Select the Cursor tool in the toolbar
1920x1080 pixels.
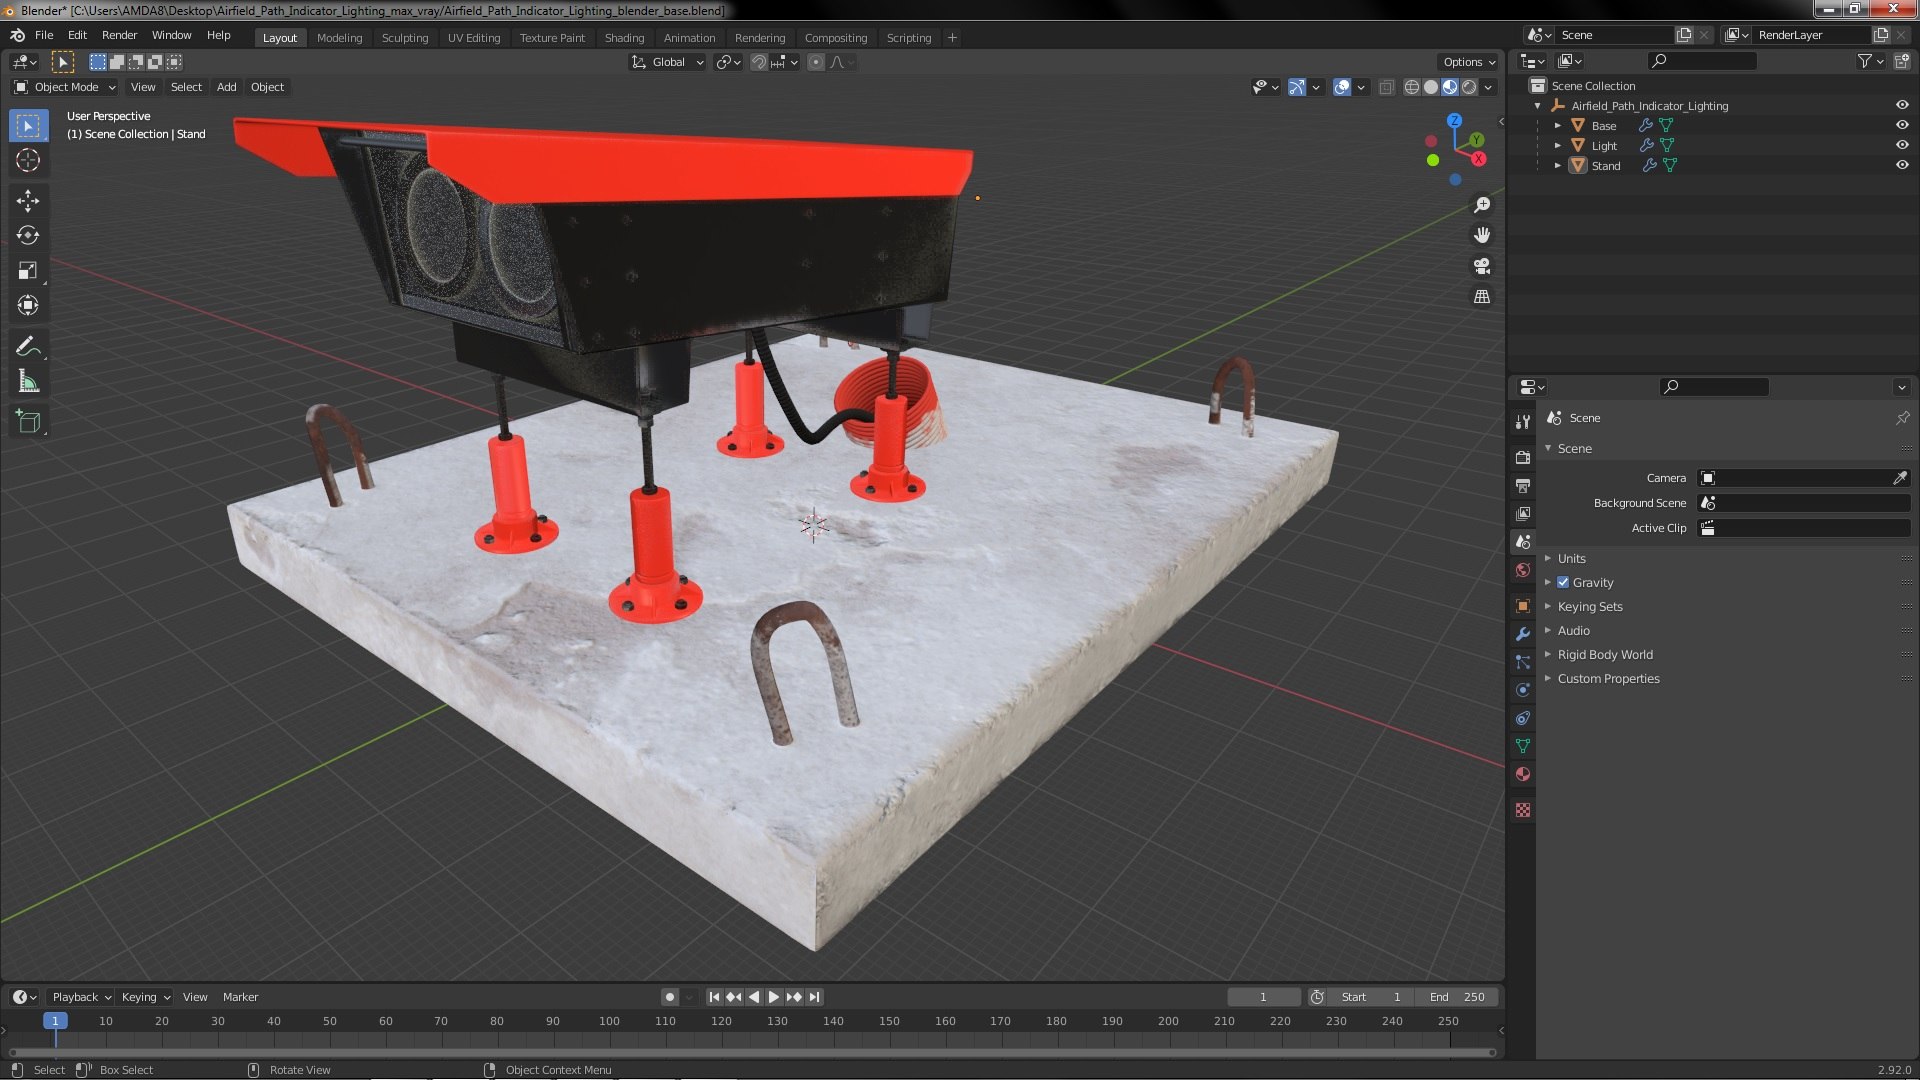28,160
